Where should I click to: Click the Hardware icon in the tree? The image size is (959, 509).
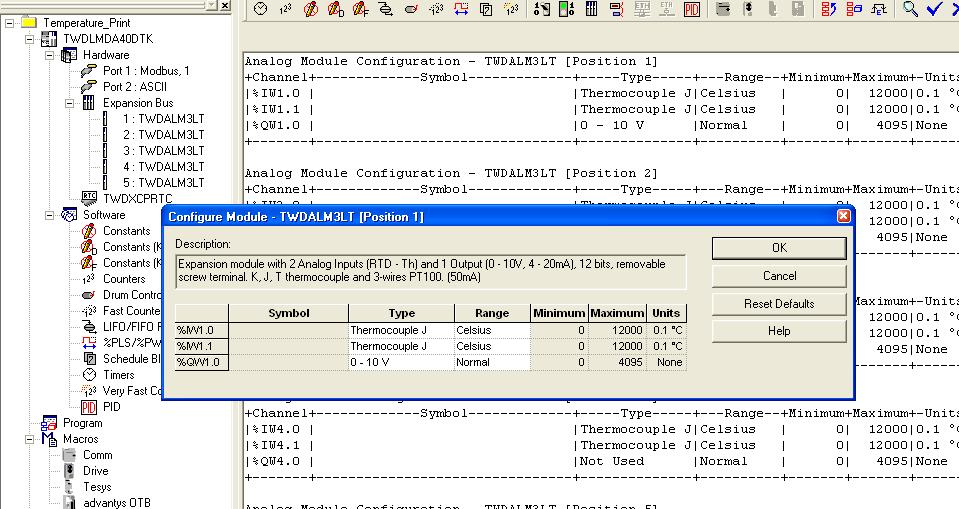69,55
